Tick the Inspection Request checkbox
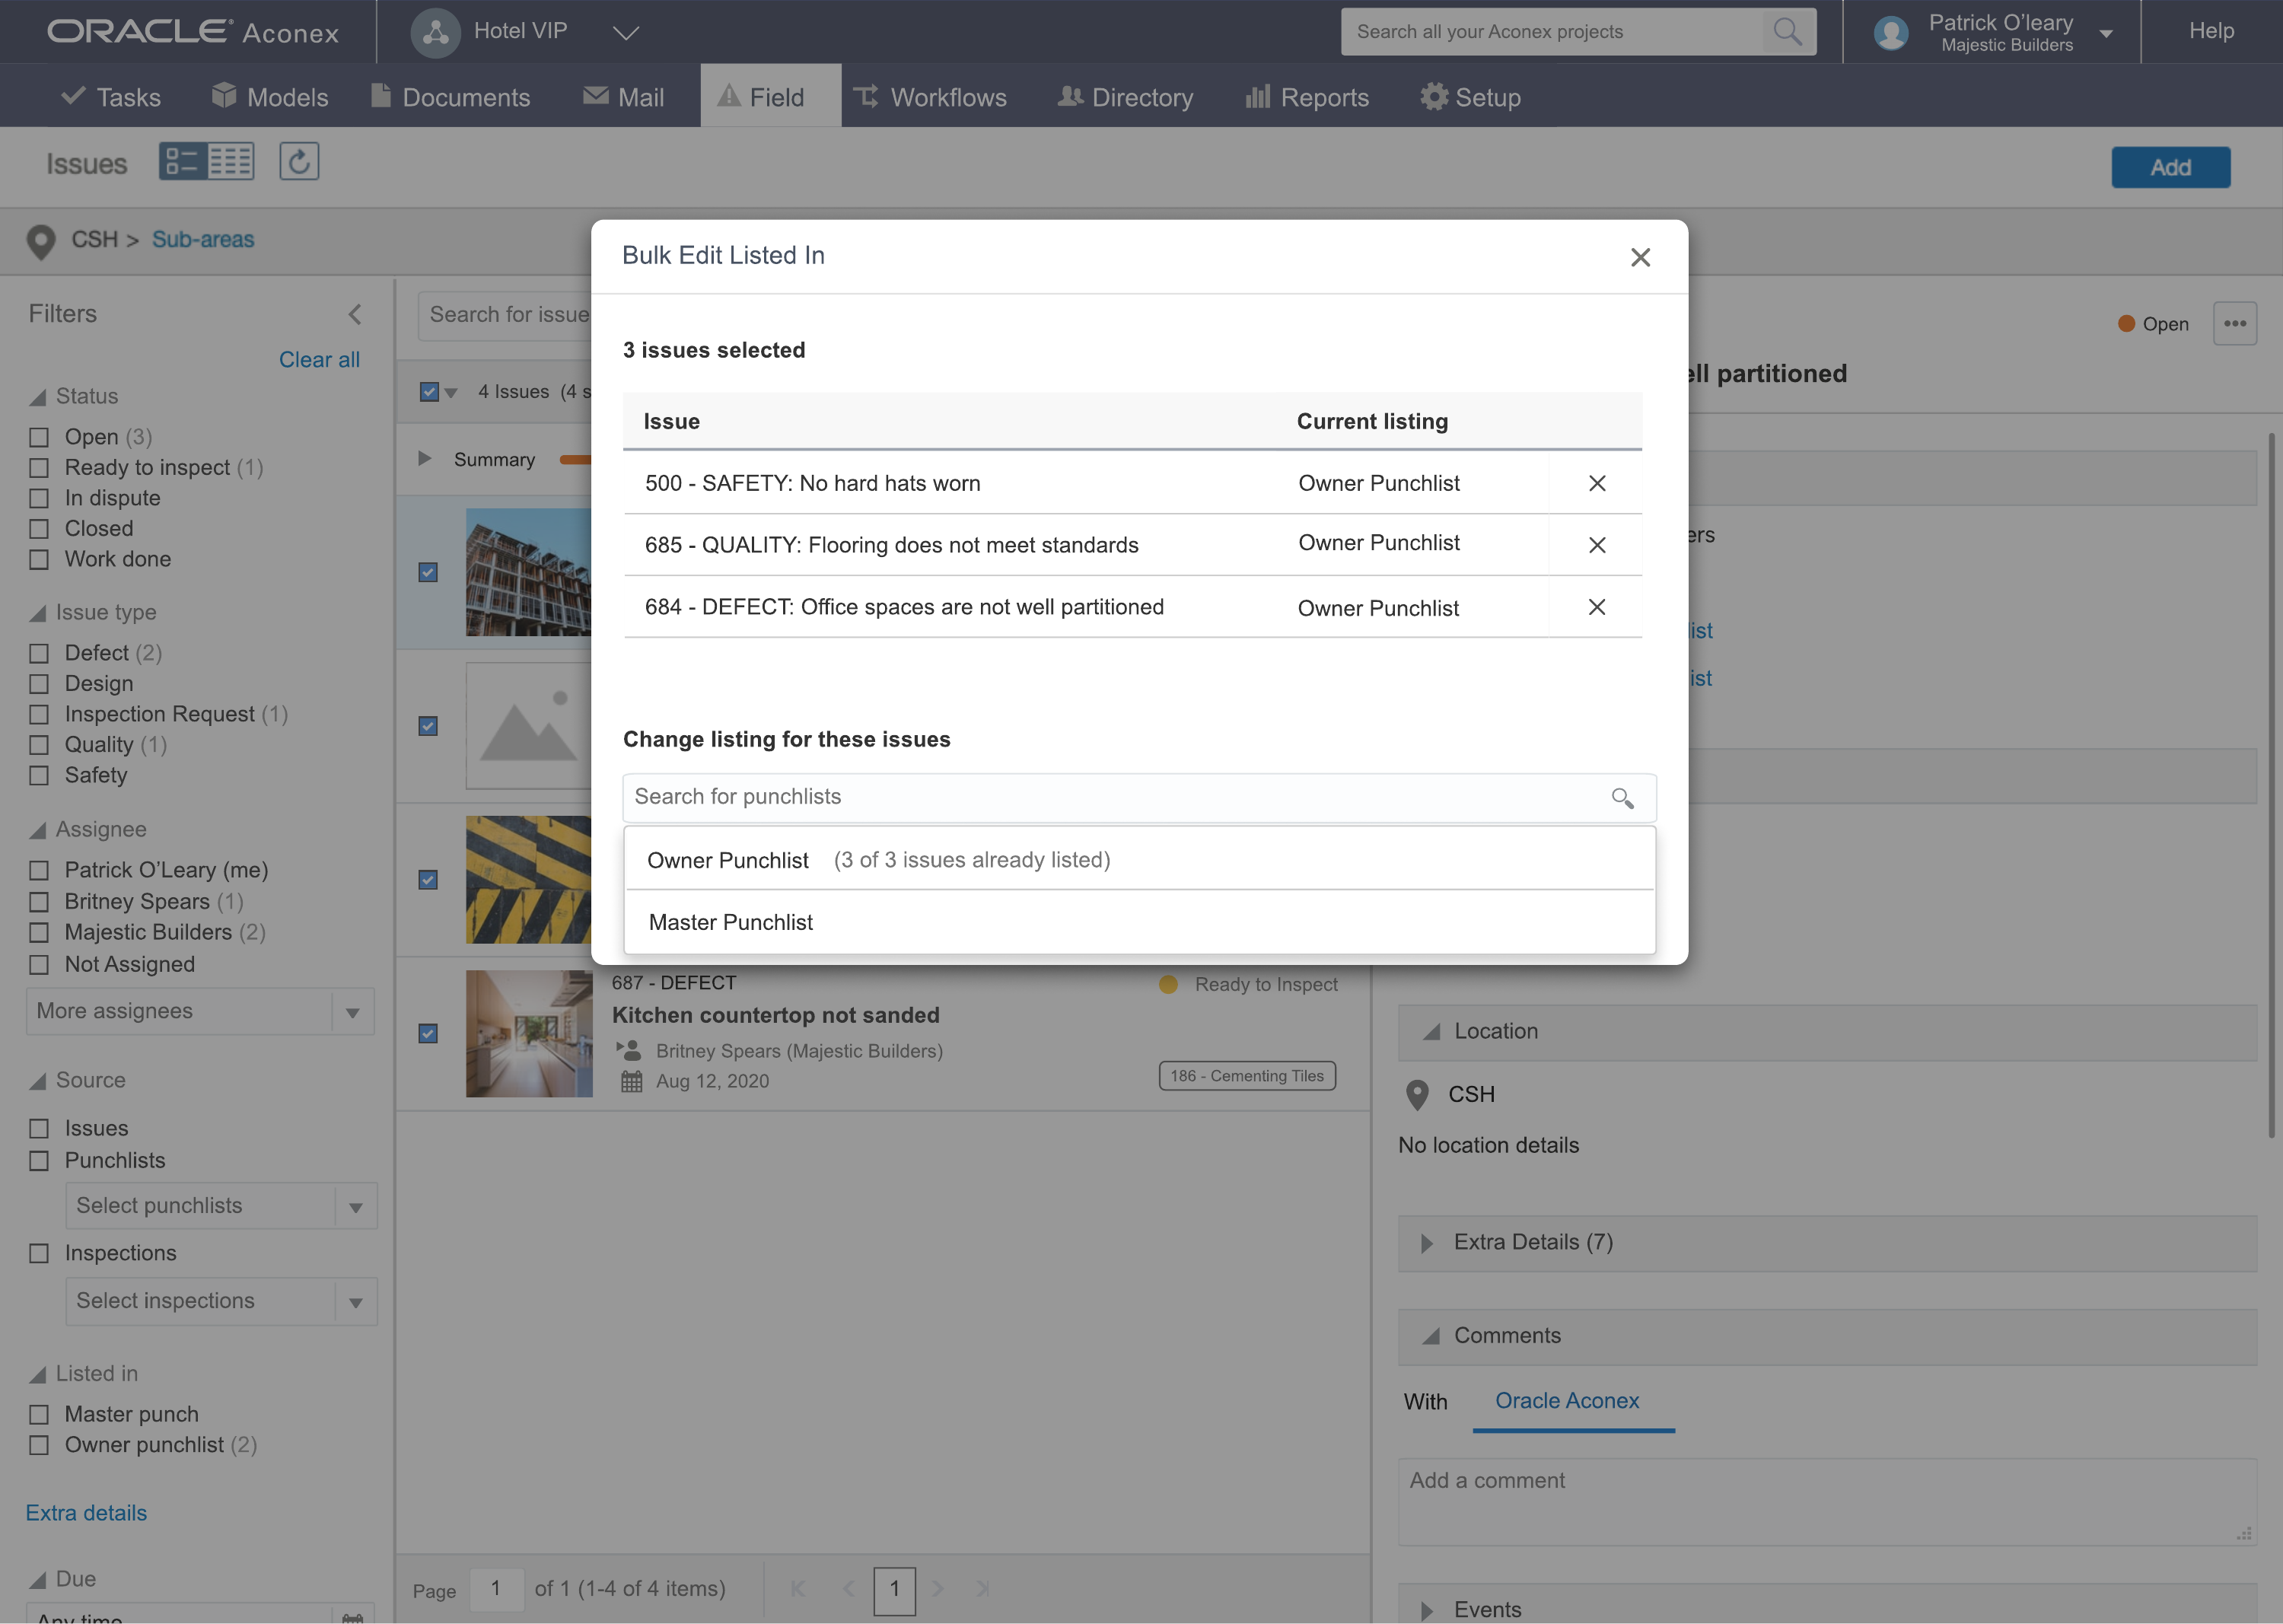 tap(39, 714)
